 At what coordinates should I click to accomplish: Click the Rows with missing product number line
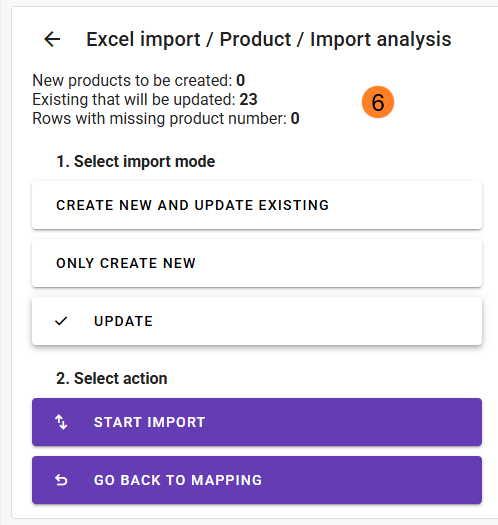coord(166,119)
